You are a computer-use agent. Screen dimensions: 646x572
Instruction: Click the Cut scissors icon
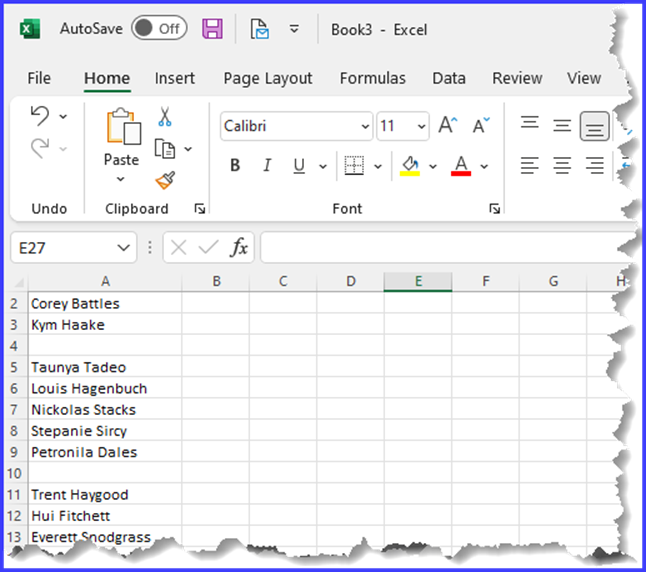(x=165, y=117)
